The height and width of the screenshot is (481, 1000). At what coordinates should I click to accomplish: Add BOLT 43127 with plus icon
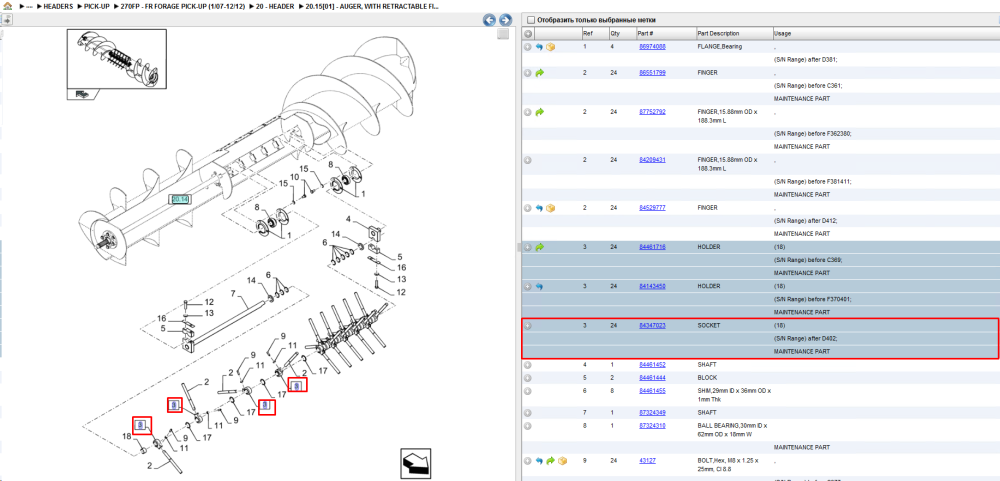click(x=527, y=461)
